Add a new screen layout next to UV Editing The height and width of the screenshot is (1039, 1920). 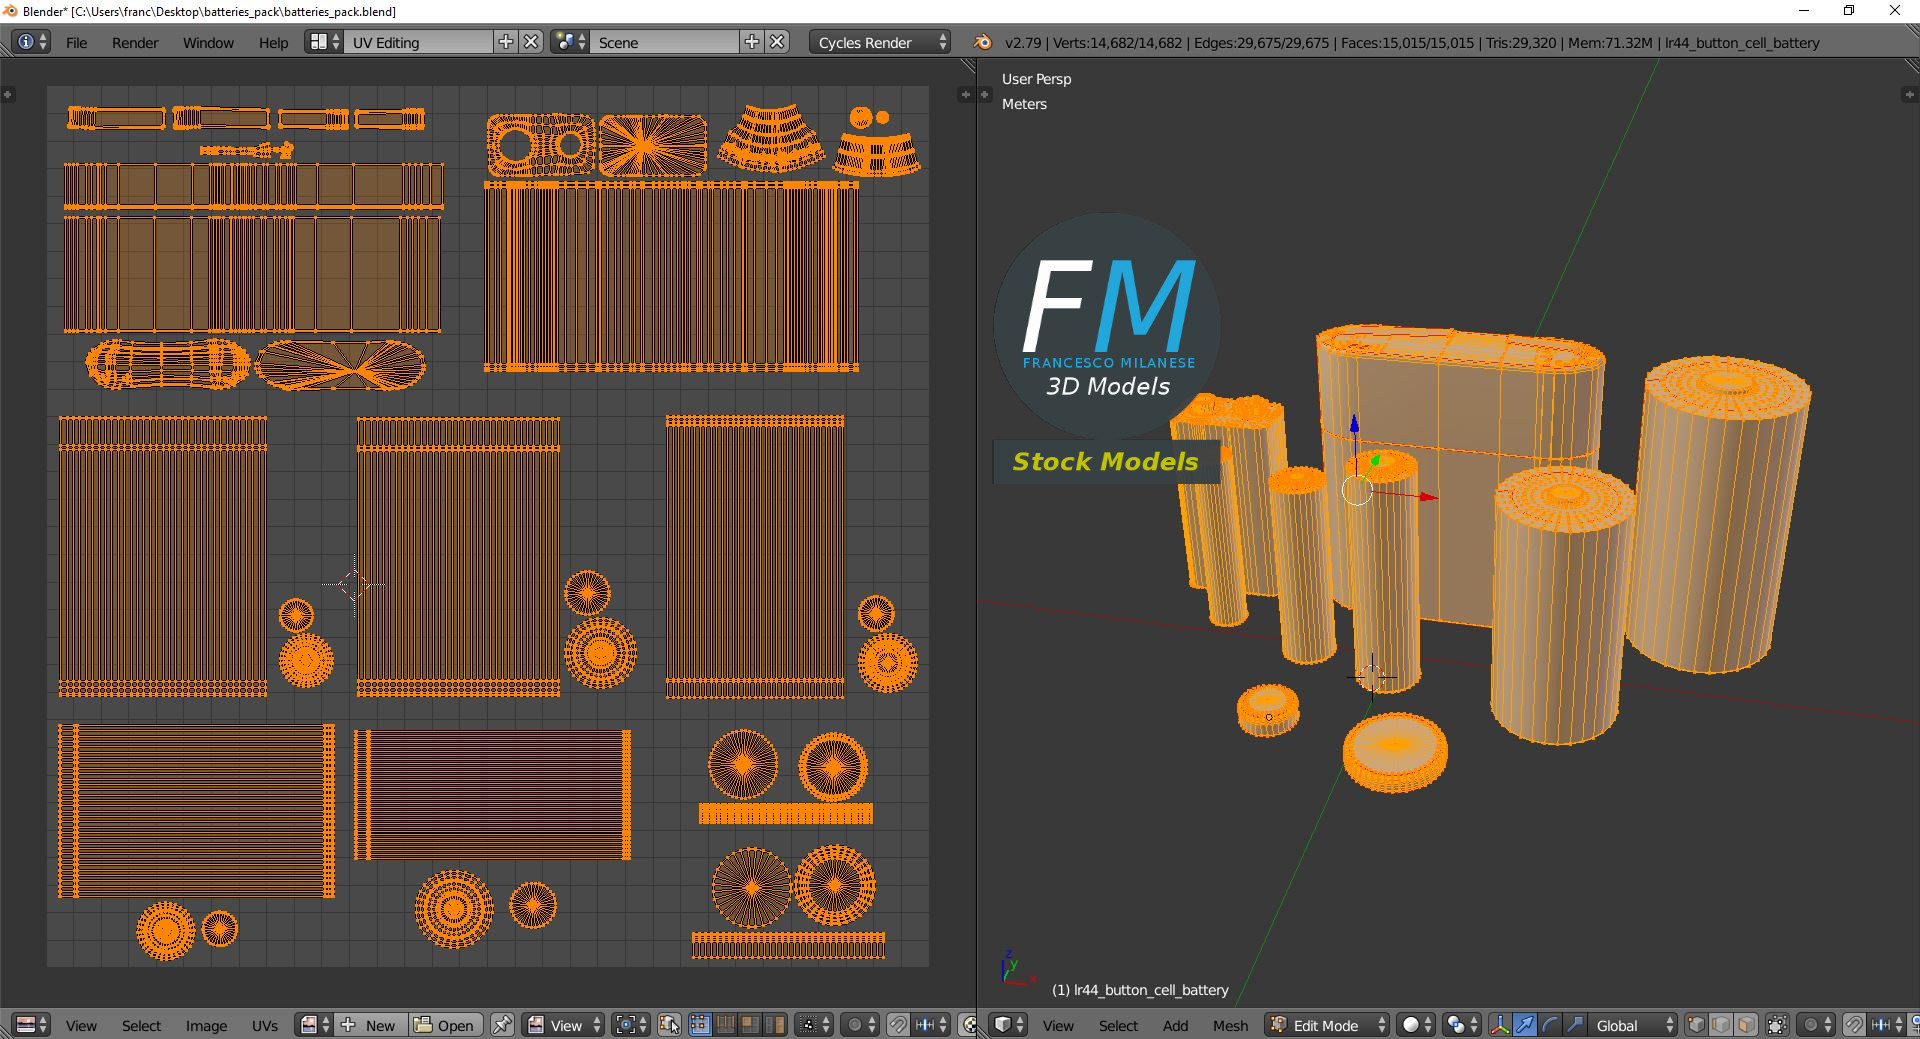pyautogui.click(x=506, y=42)
